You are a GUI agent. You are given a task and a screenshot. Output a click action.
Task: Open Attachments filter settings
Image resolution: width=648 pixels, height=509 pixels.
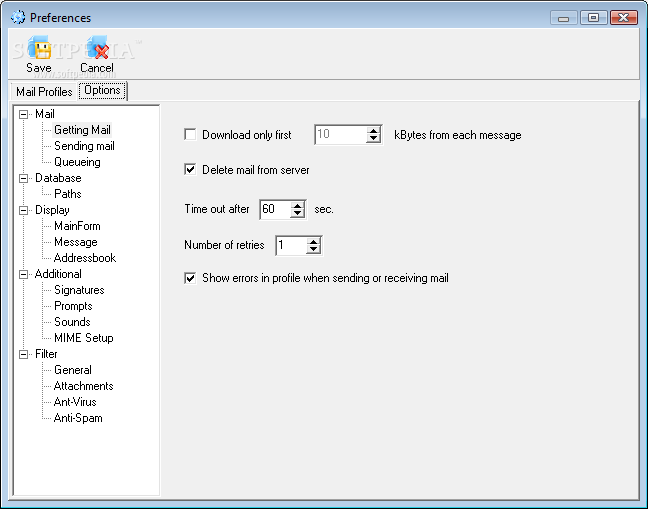pyautogui.click(x=83, y=386)
